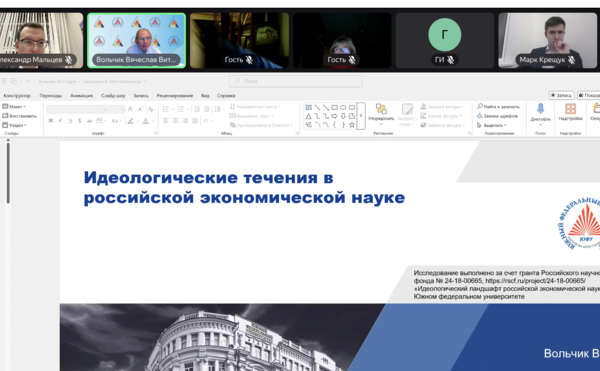Toggle Strikethrough (abc) formatting
Screen dimensions: 600x371
tap(90, 121)
